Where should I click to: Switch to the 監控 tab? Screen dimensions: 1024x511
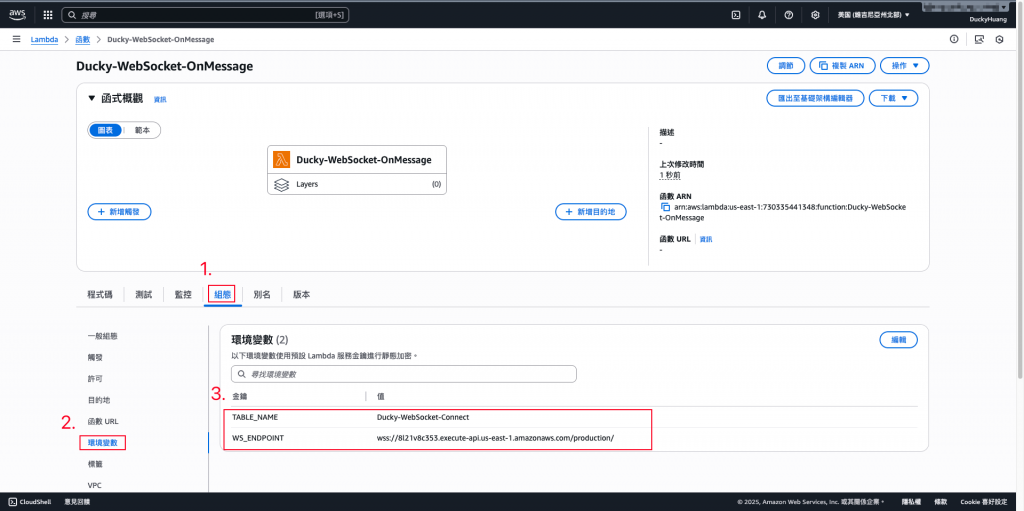(x=183, y=295)
